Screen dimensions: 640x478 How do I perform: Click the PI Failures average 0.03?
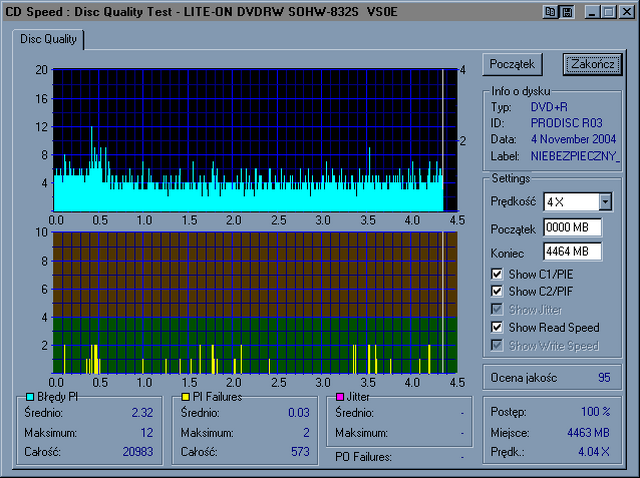point(299,413)
